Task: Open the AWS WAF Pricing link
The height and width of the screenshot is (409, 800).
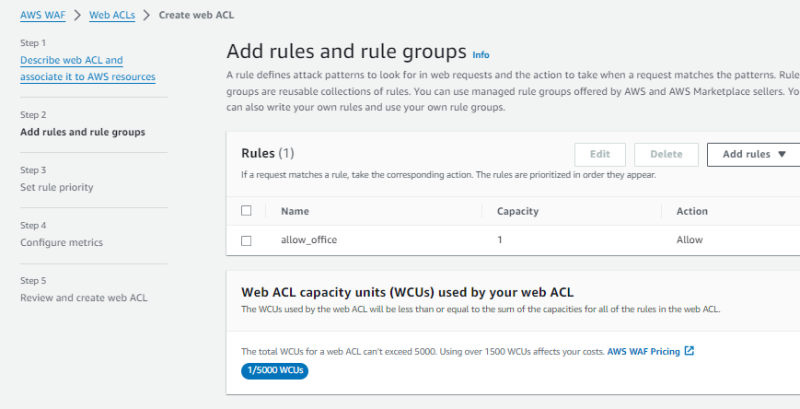Action: (643, 351)
